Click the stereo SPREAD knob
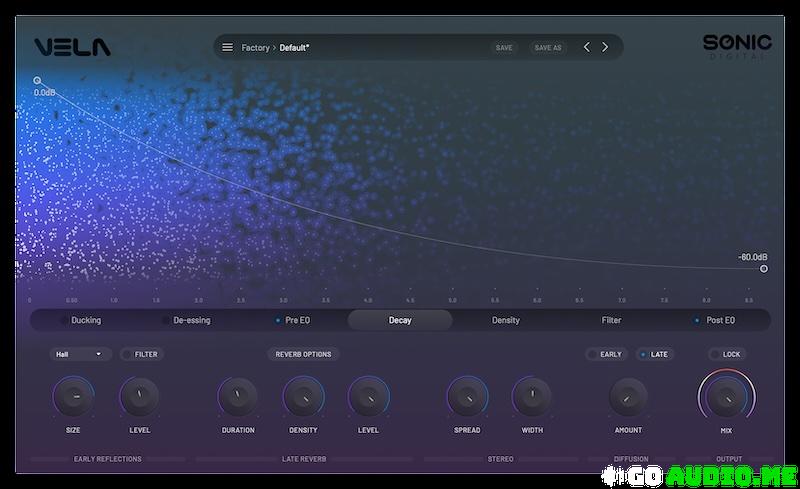 467,397
